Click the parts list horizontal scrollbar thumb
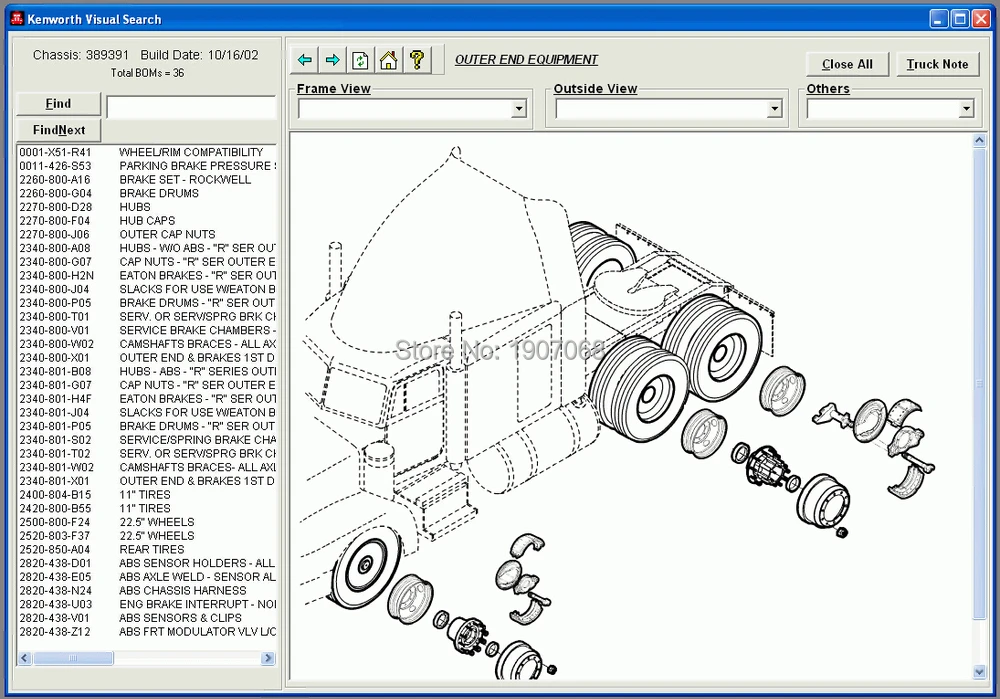 click(73, 658)
